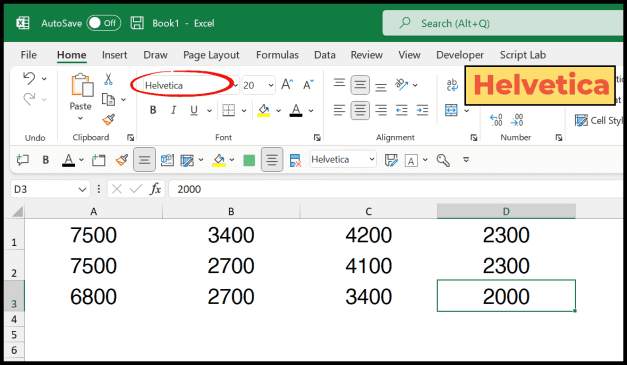Viewport: 627px width, 365px height.
Task: Click Format Painter brush in Quick Access Toolbar
Action: [x=122, y=160]
